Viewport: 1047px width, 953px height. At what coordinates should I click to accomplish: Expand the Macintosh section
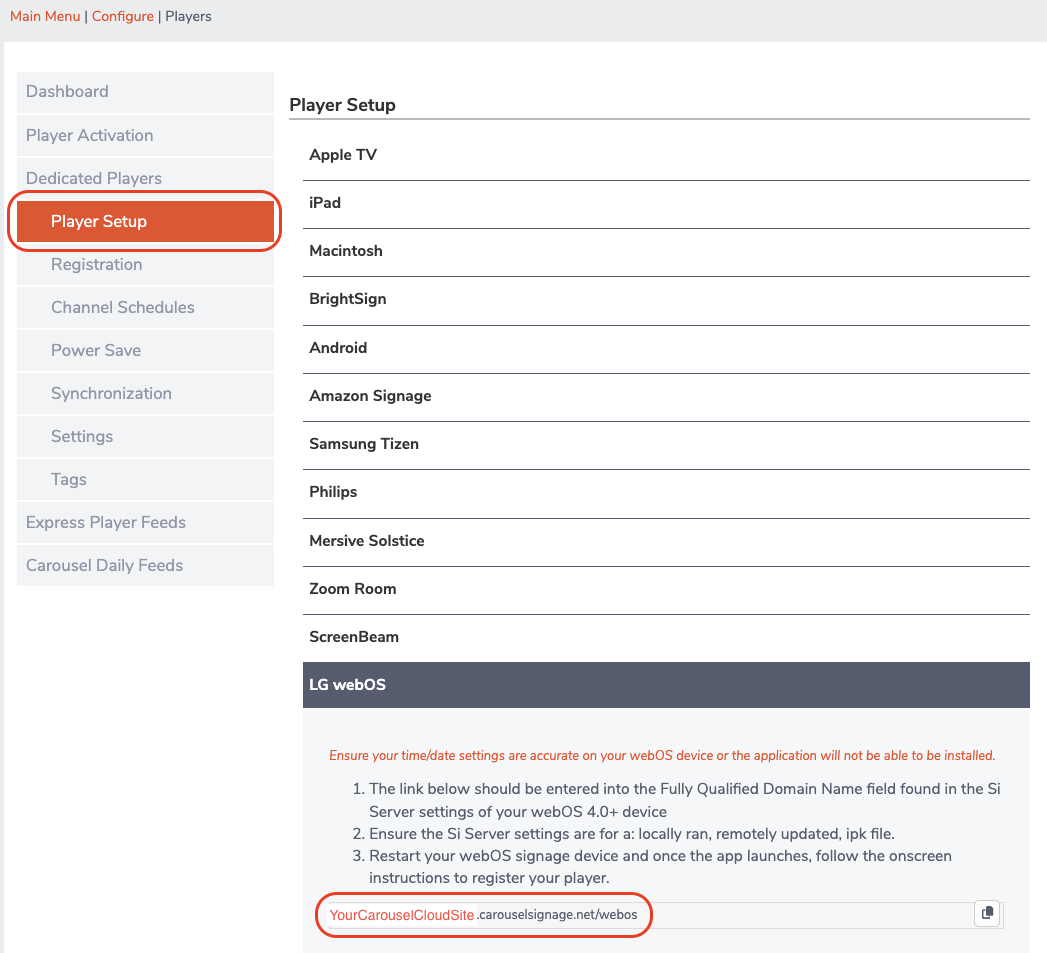point(666,251)
